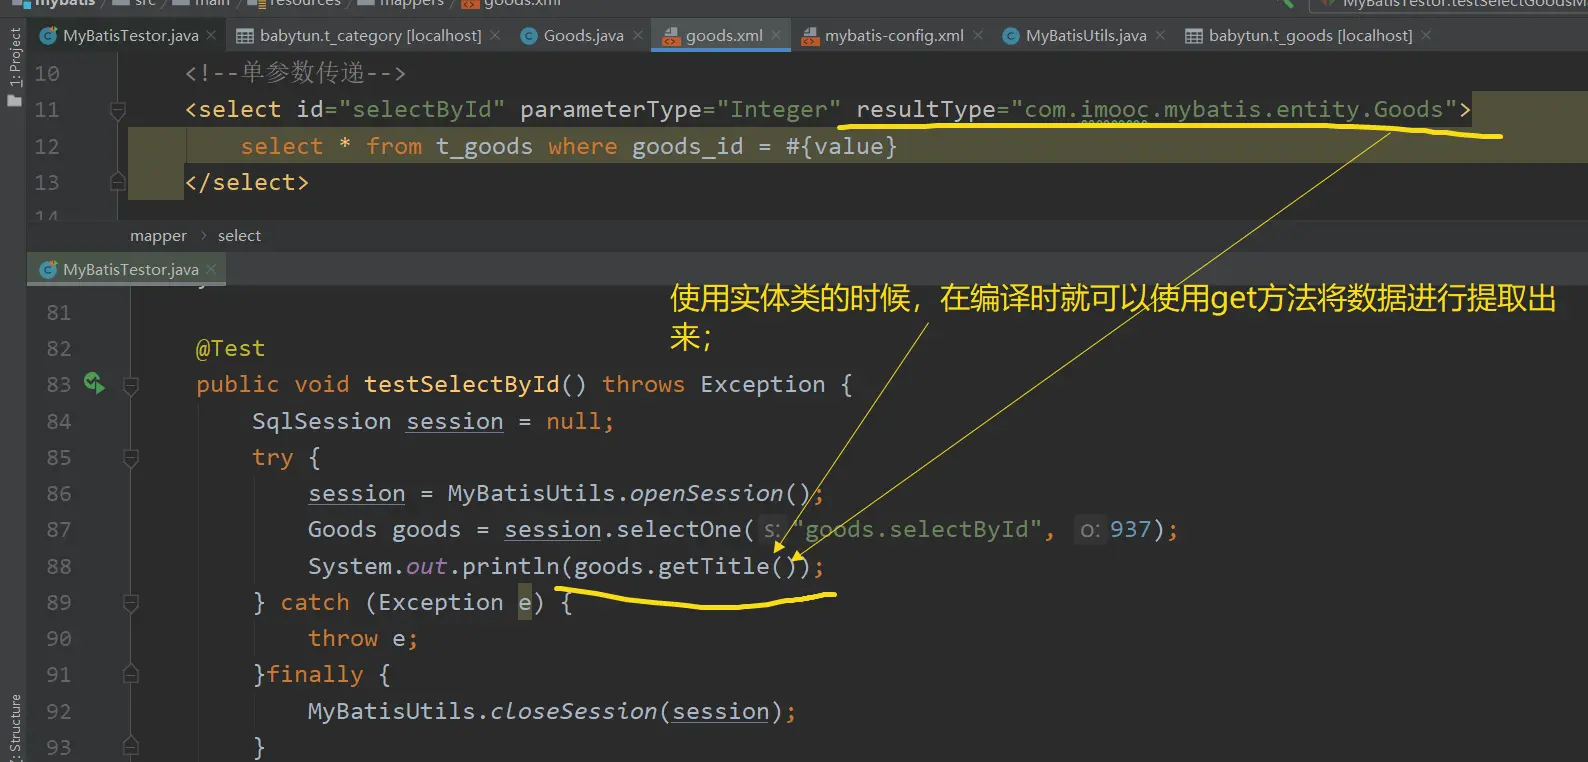
Task: Click the getTitle method call
Action: (x=713, y=567)
